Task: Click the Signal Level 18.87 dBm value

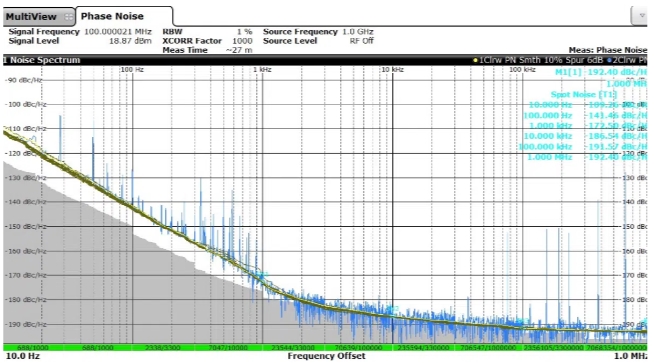Action: coord(130,41)
